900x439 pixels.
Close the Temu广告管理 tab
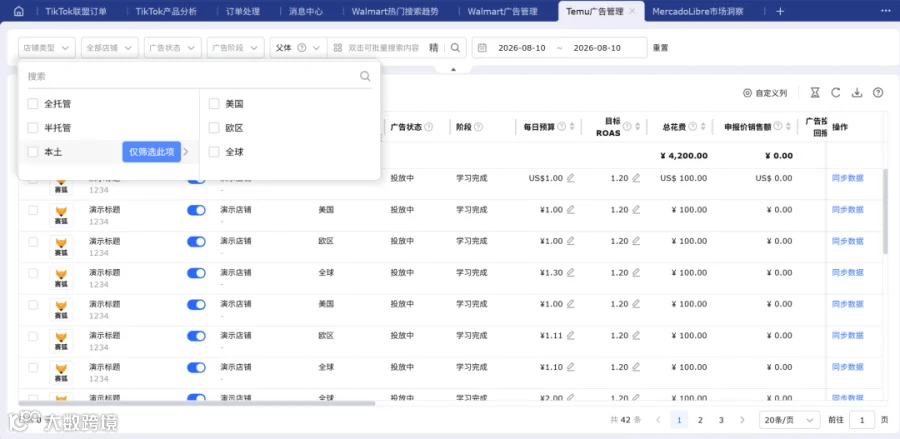tap(632, 11)
